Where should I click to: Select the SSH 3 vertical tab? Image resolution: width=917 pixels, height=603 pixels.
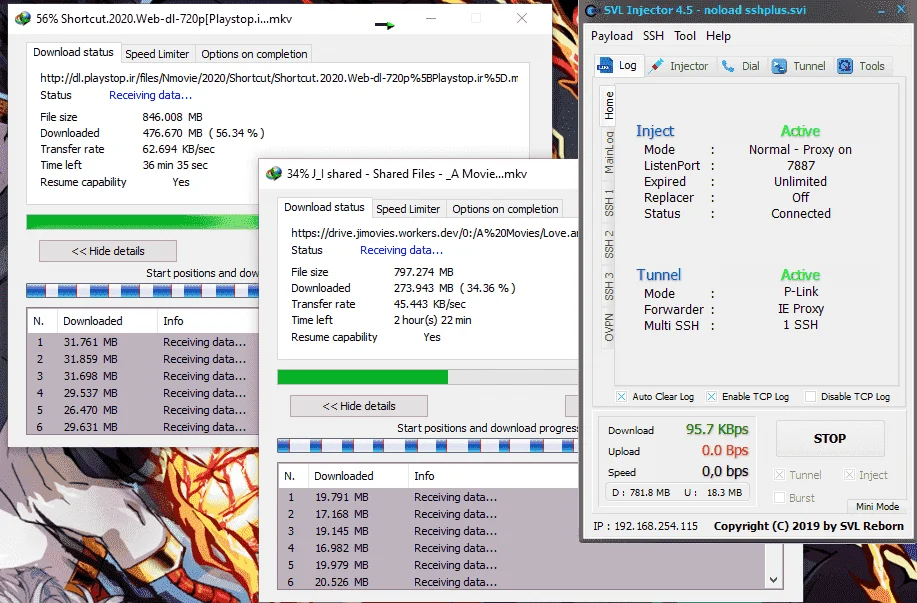(609, 286)
